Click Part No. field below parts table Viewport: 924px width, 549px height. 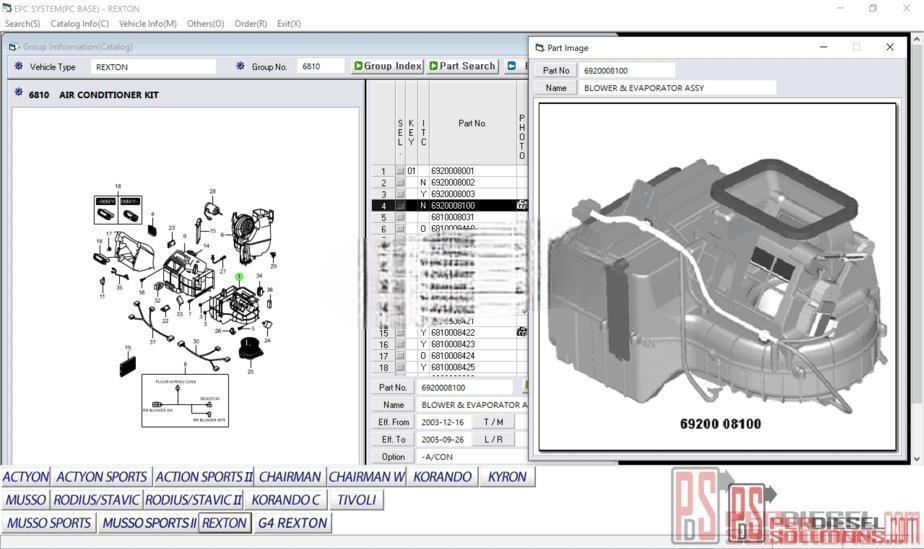tap(464, 387)
